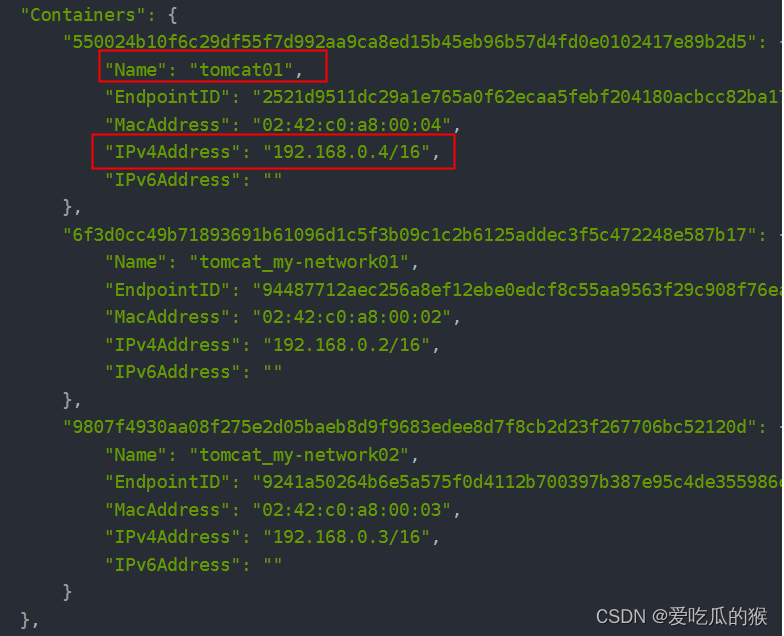Click the EndpointID starting with 9241a50264b6
This screenshot has height=636, width=784.
518,482
